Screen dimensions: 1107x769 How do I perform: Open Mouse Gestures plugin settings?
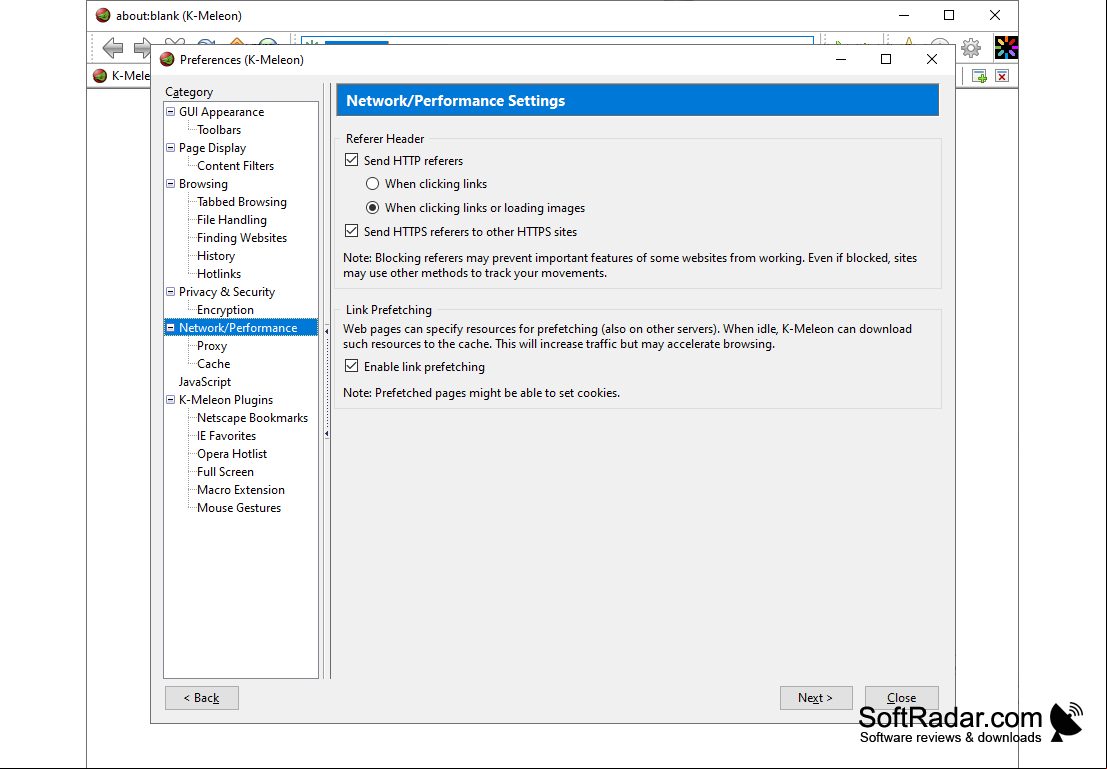click(239, 508)
